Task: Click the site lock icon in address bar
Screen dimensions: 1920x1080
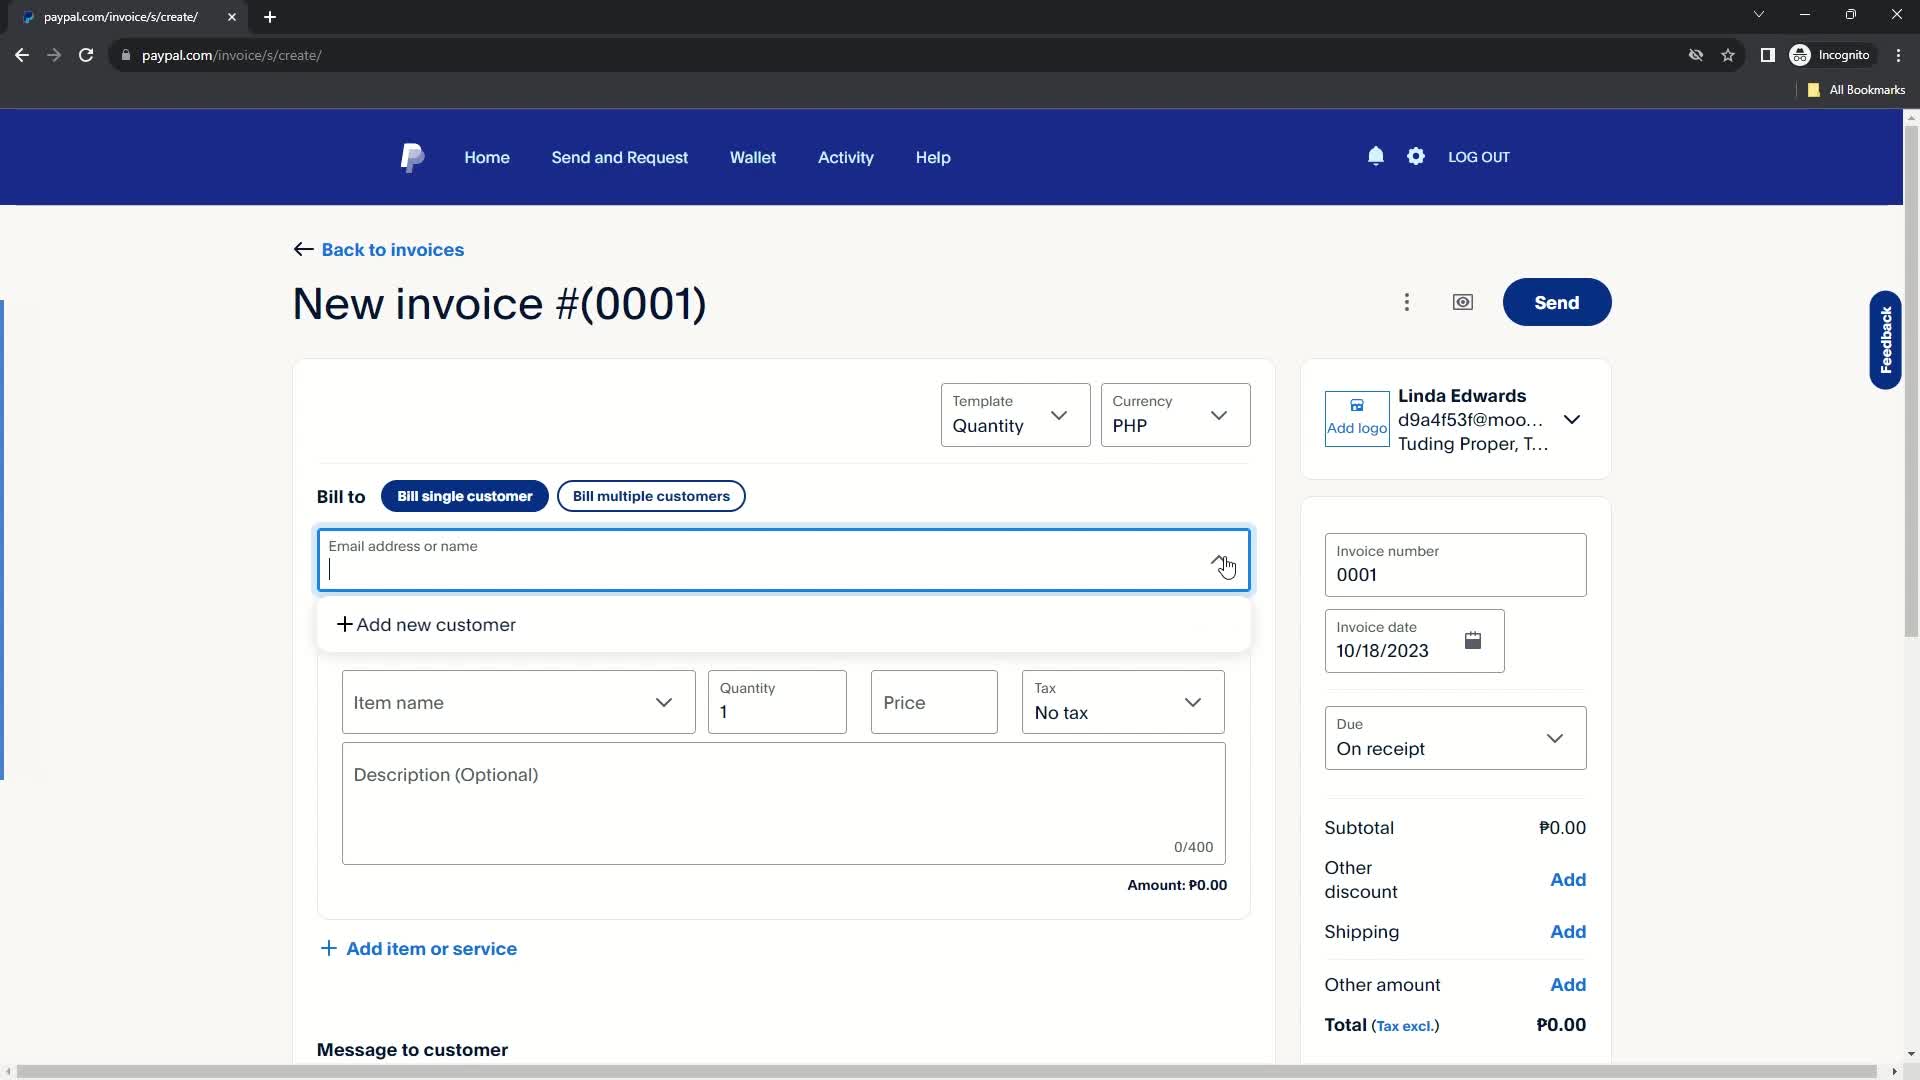Action: (x=125, y=55)
